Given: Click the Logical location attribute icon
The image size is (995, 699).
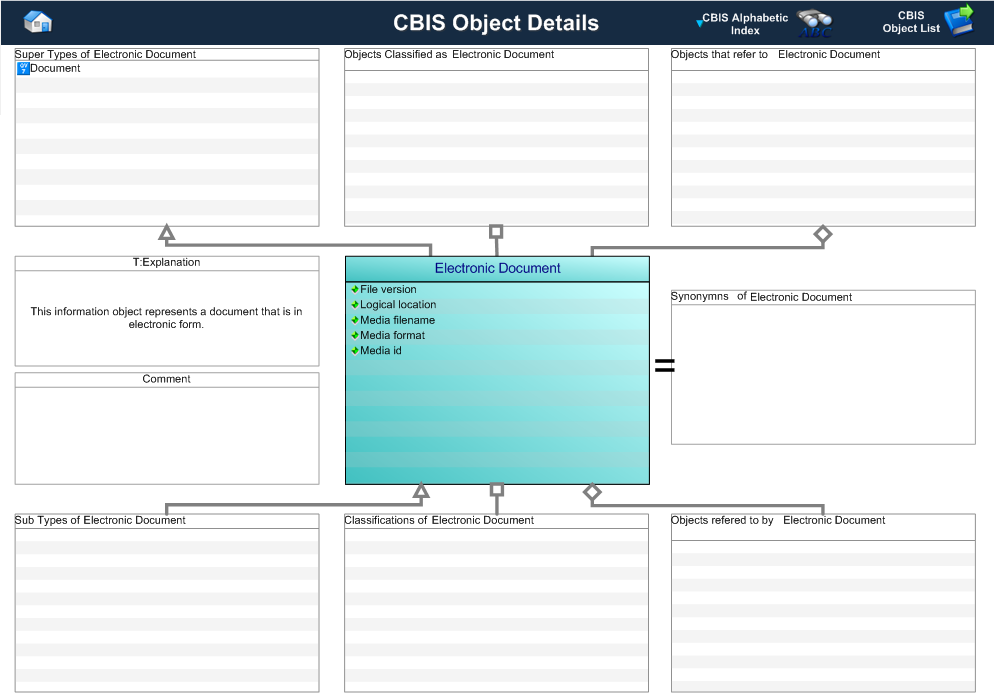Looking at the screenshot, I should [355, 304].
